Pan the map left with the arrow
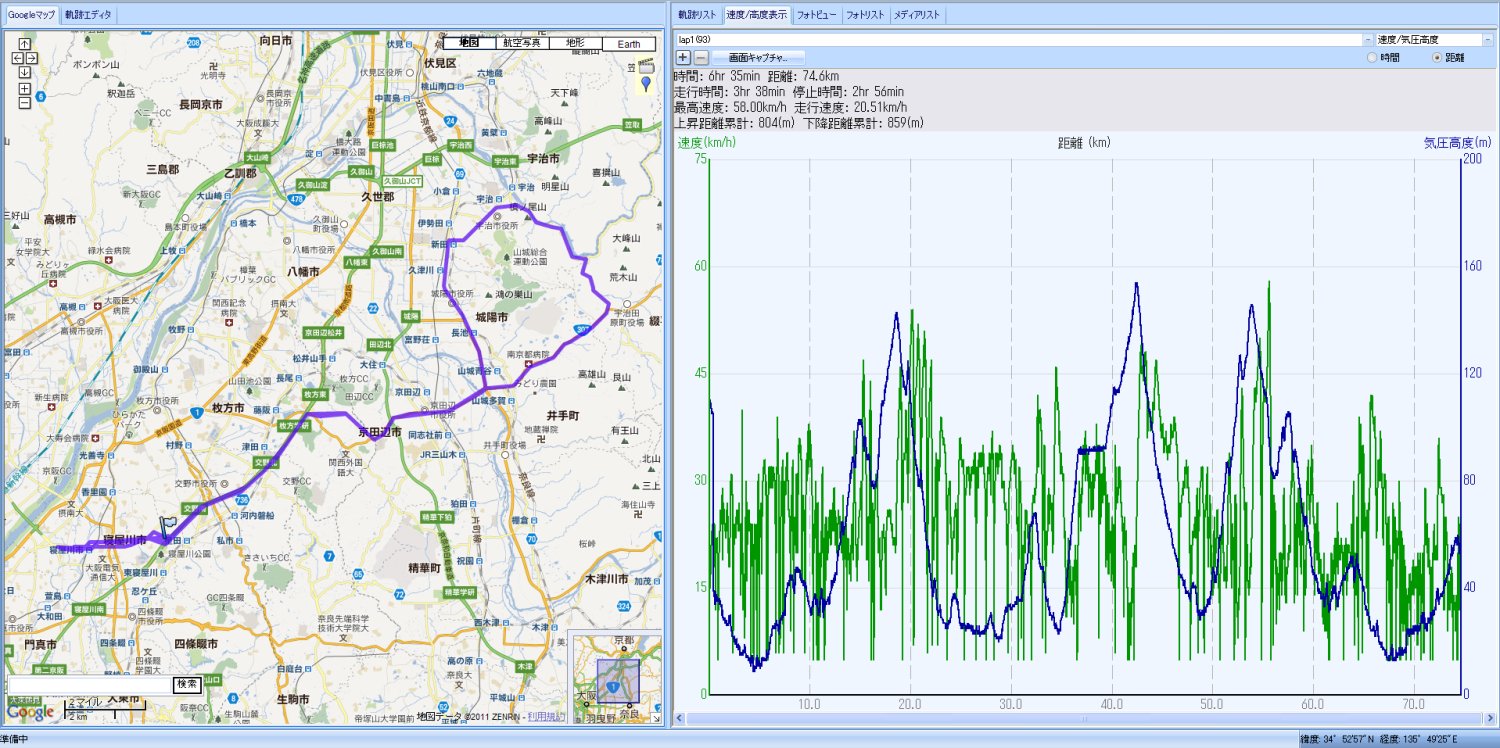This screenshot has width=1500, height=748. pyautogui.click(x=18, y=58)
